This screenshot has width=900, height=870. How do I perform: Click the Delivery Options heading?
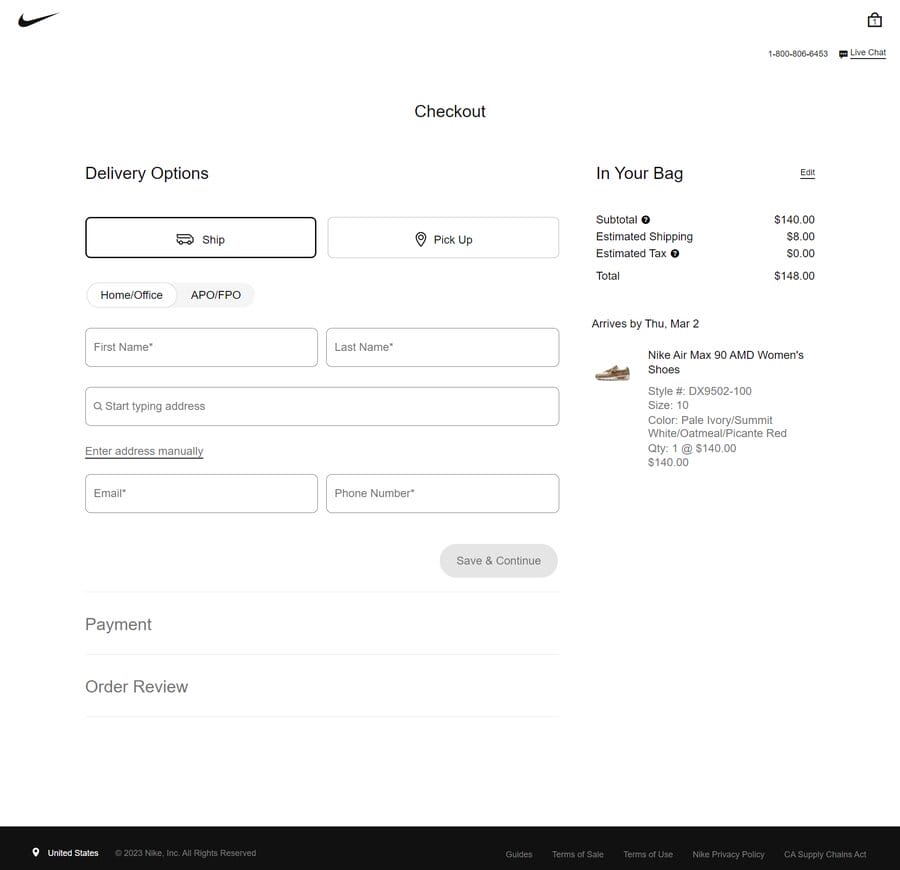[x=147, y=173]
